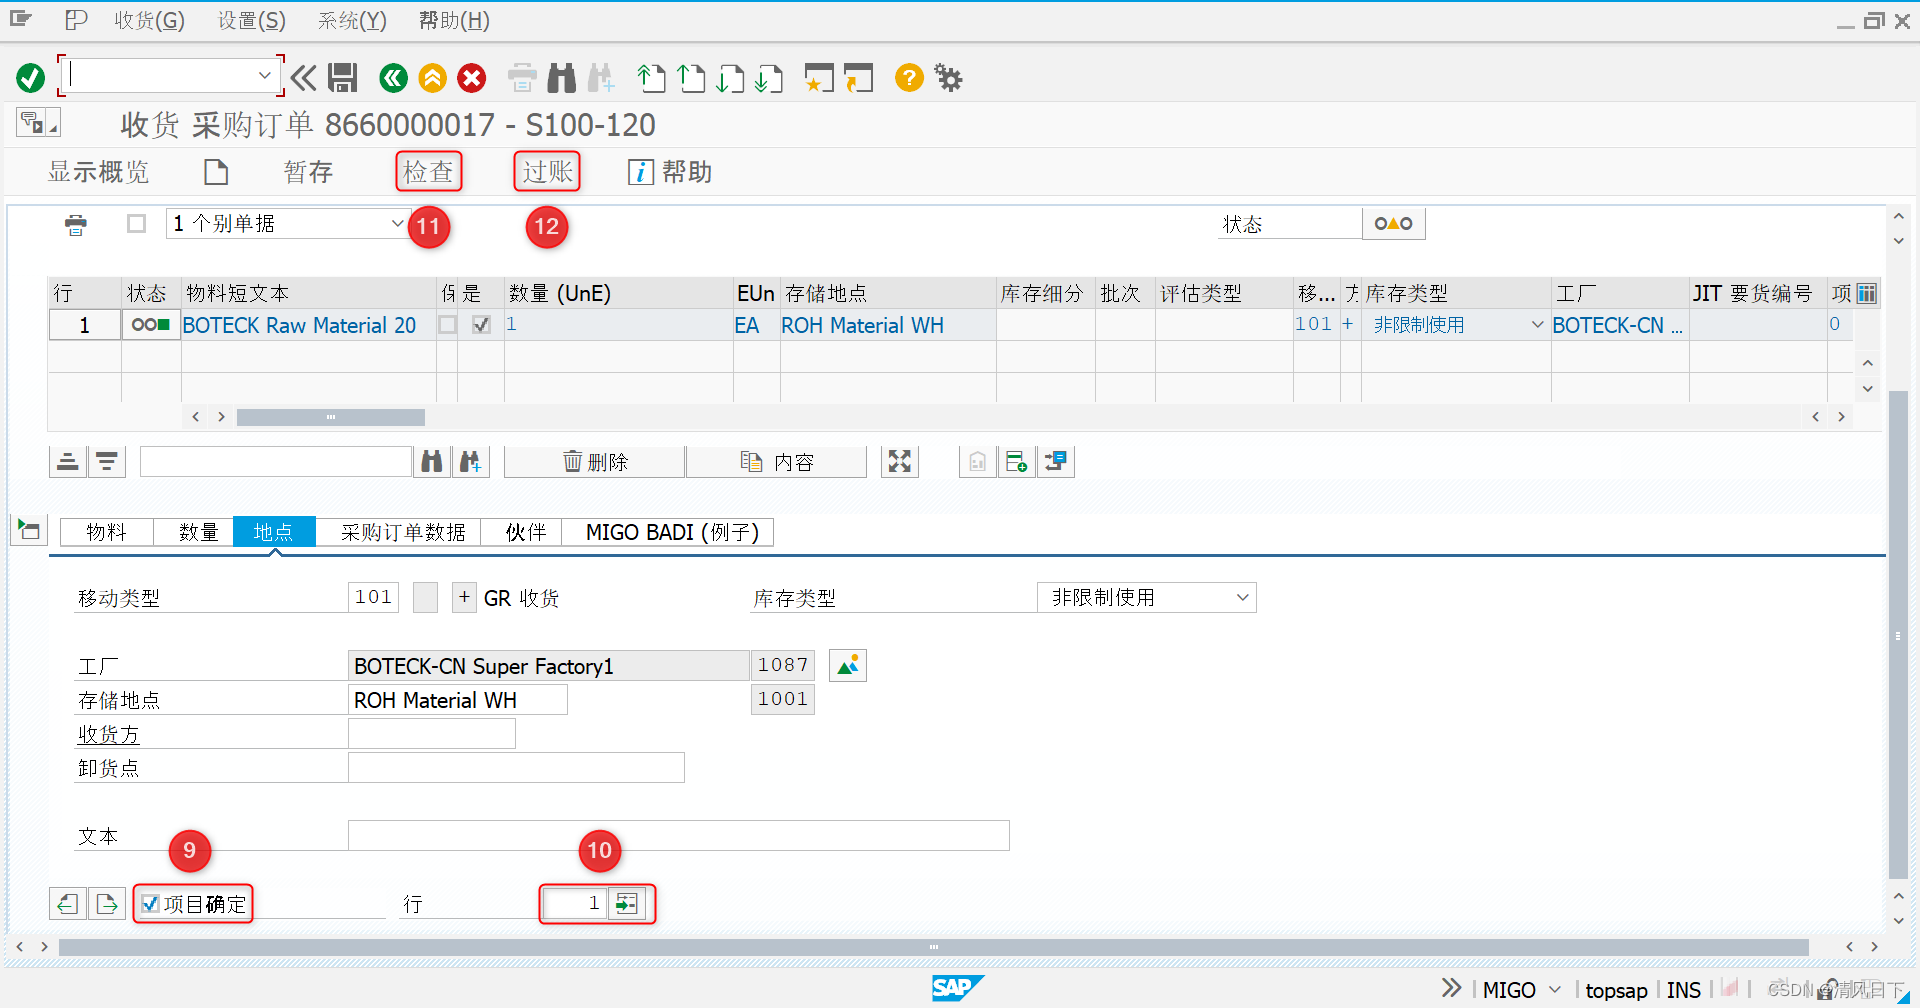
Task: Open the 个别单据 dropdown
Action: [397, 224]
